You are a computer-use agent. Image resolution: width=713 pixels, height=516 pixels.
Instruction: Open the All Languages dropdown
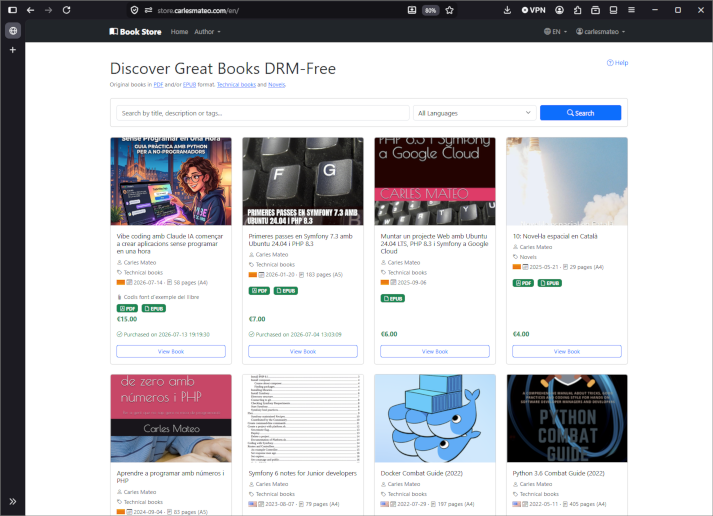pyautogui.click(x=475, y=113)
